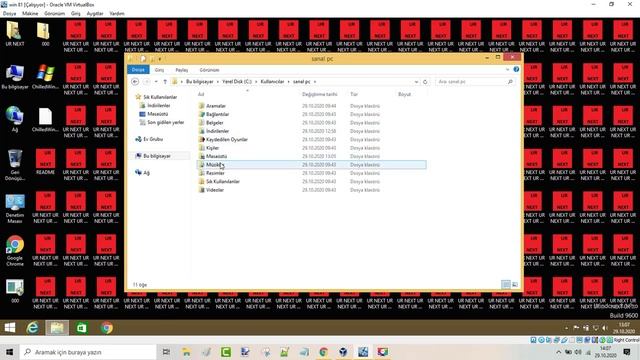The height and width of the screenshot is (360, 640).
Task: Navigate to Yerel Disk (C:) in breadcrumb
Action: click(x=237, y=82)
